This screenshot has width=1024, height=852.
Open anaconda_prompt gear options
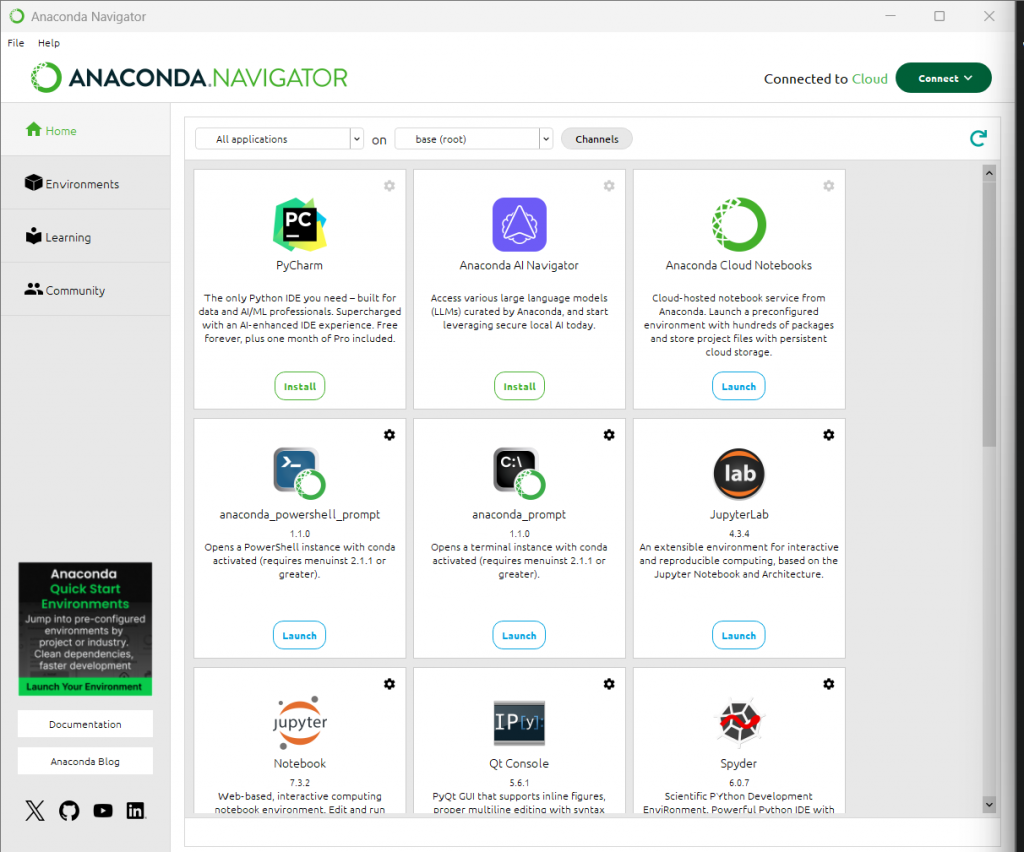[x=609, y=435]
